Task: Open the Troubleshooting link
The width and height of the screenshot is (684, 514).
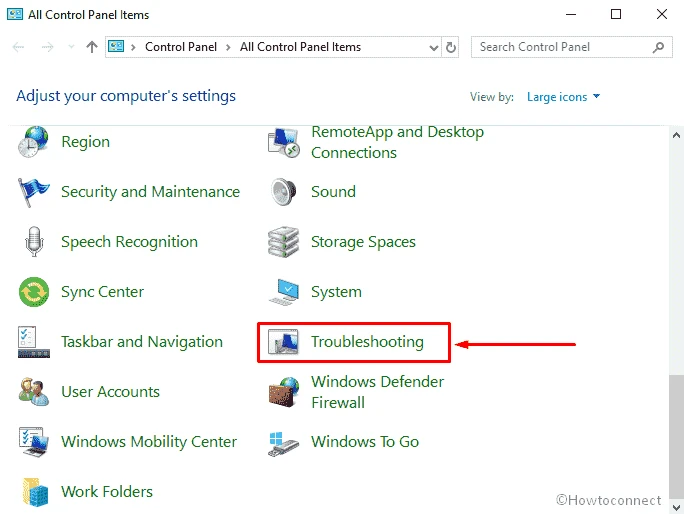Action: (x=367, y=342)
